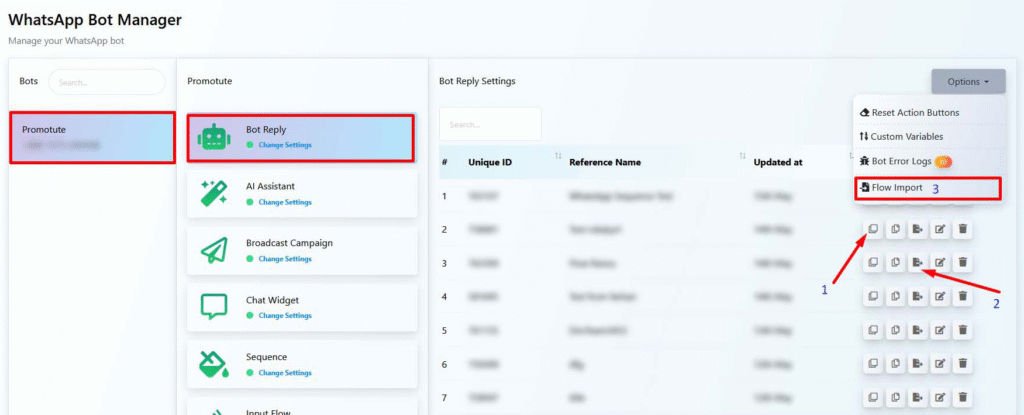Screen dimensions: 1024x415
Task: Click the stacked-squares clone icon in row 6
Action: 872,363
